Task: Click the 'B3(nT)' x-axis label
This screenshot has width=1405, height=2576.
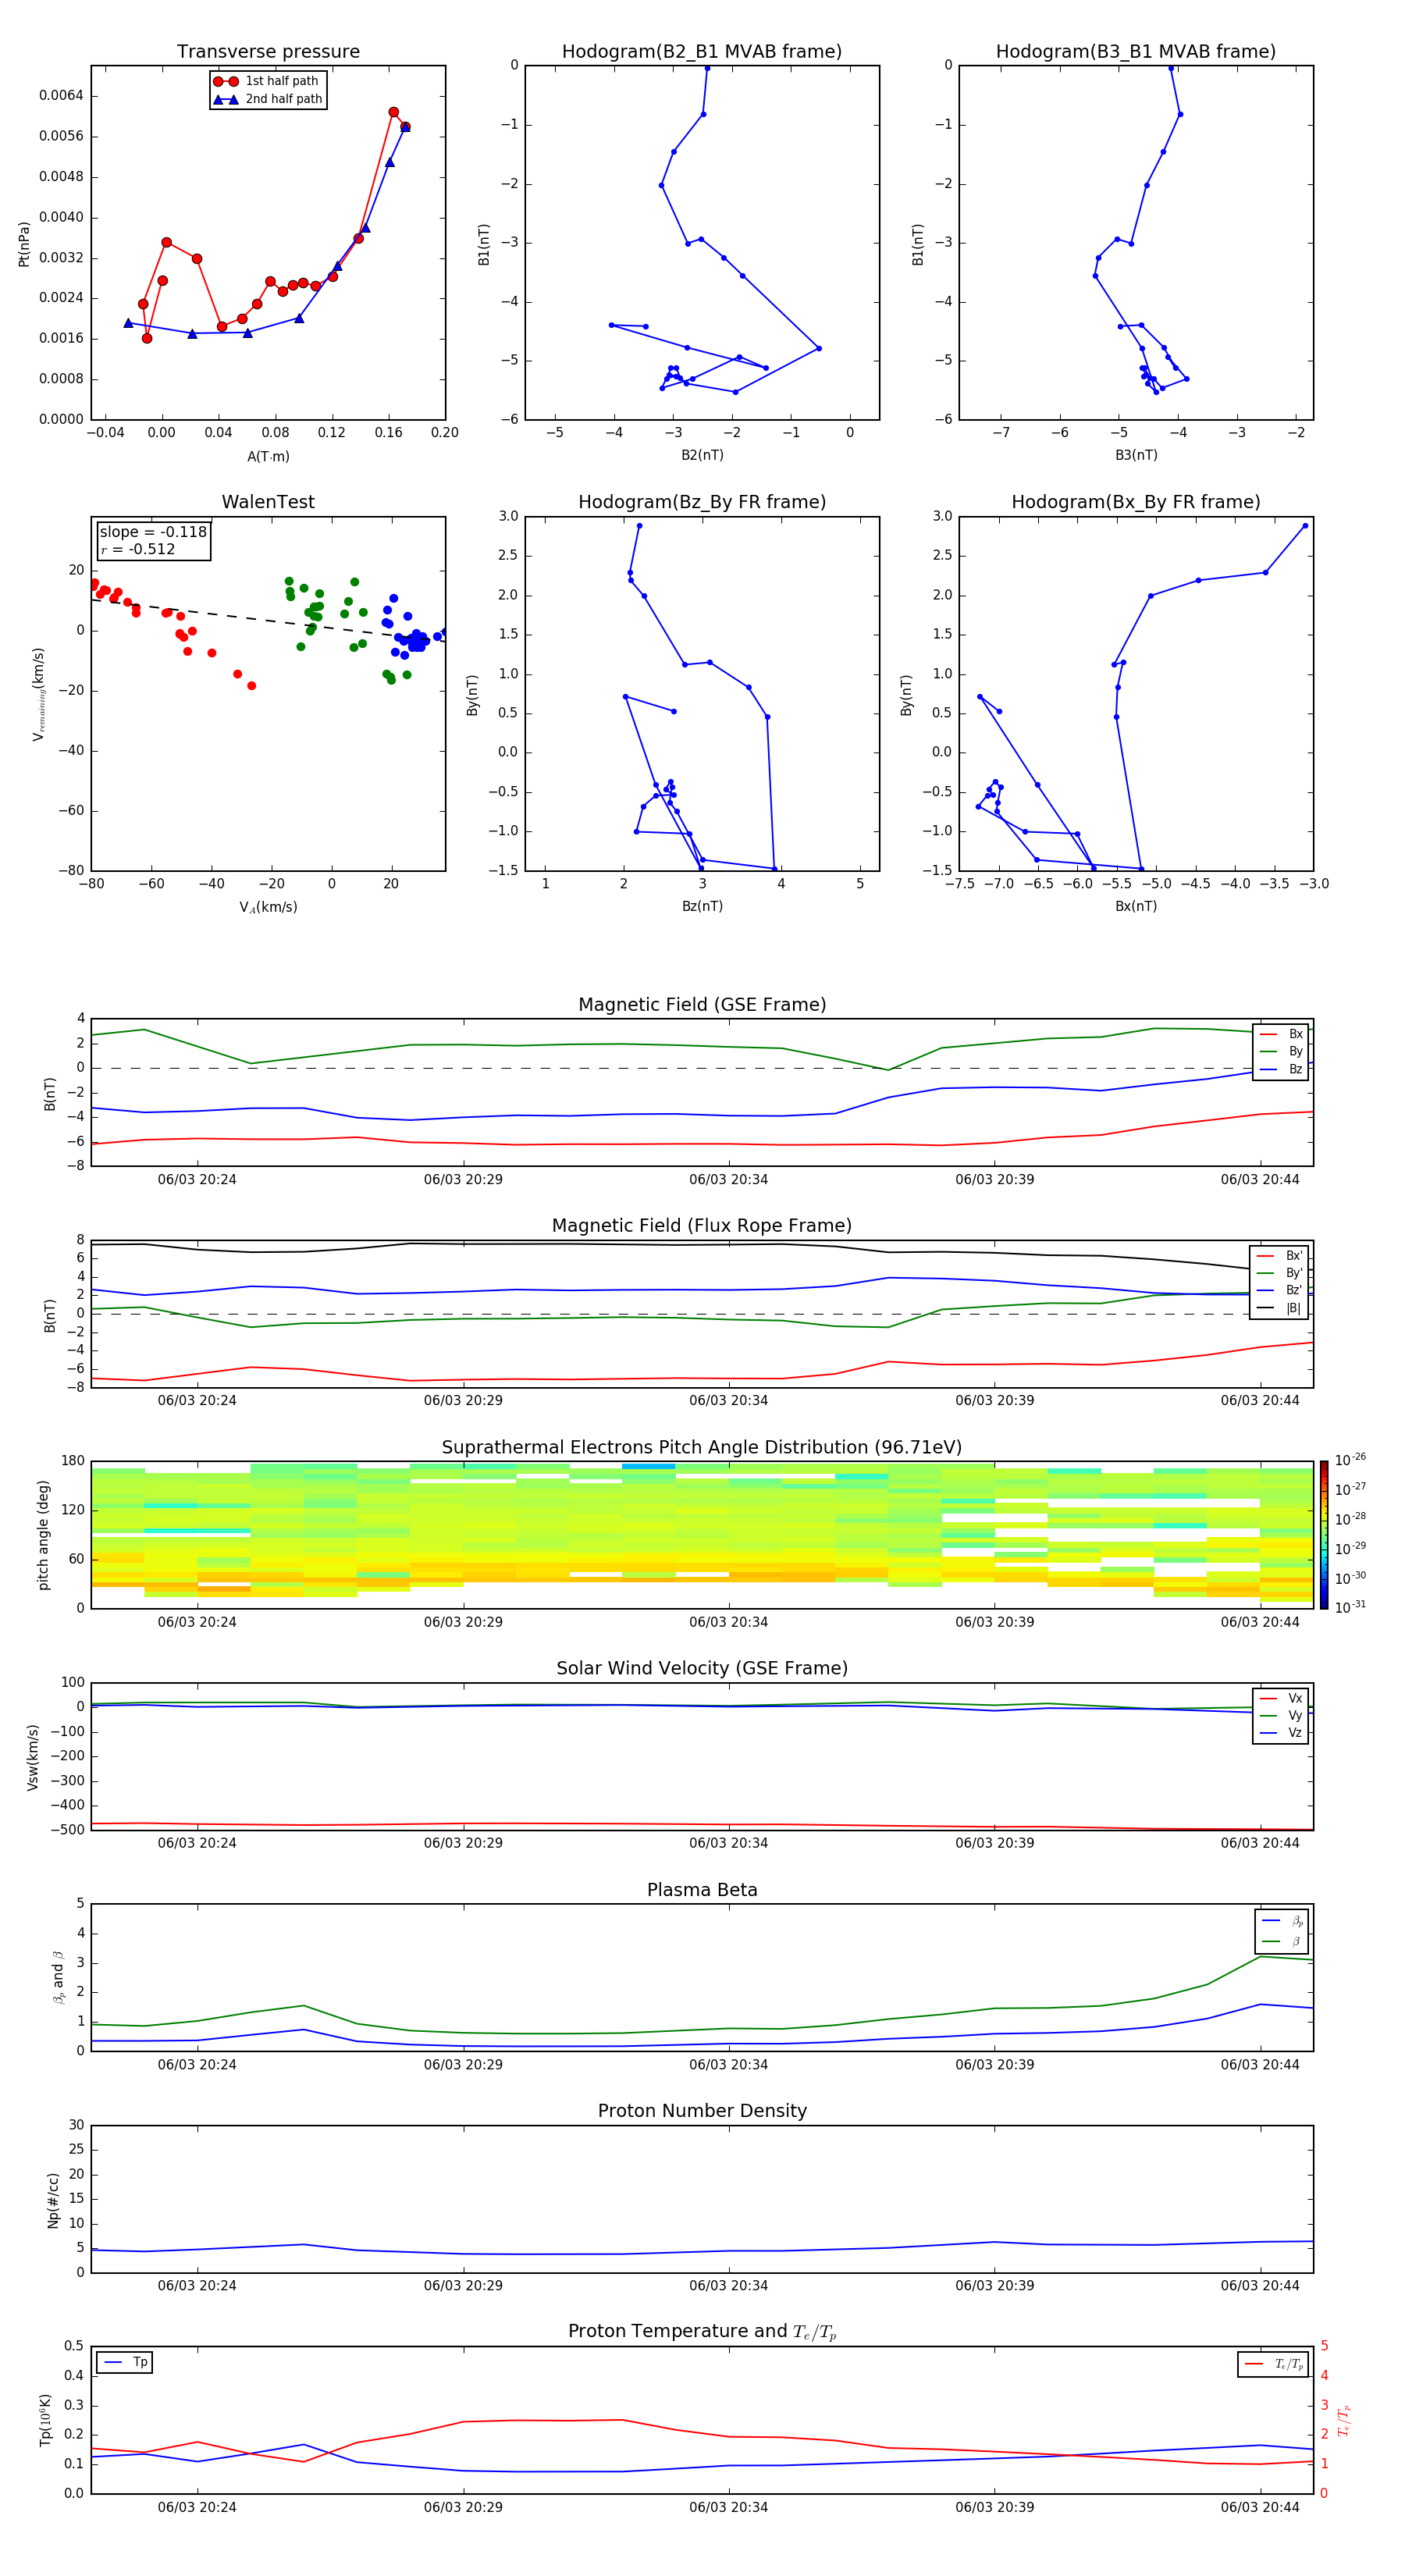Action: (x=1136, y=455)
